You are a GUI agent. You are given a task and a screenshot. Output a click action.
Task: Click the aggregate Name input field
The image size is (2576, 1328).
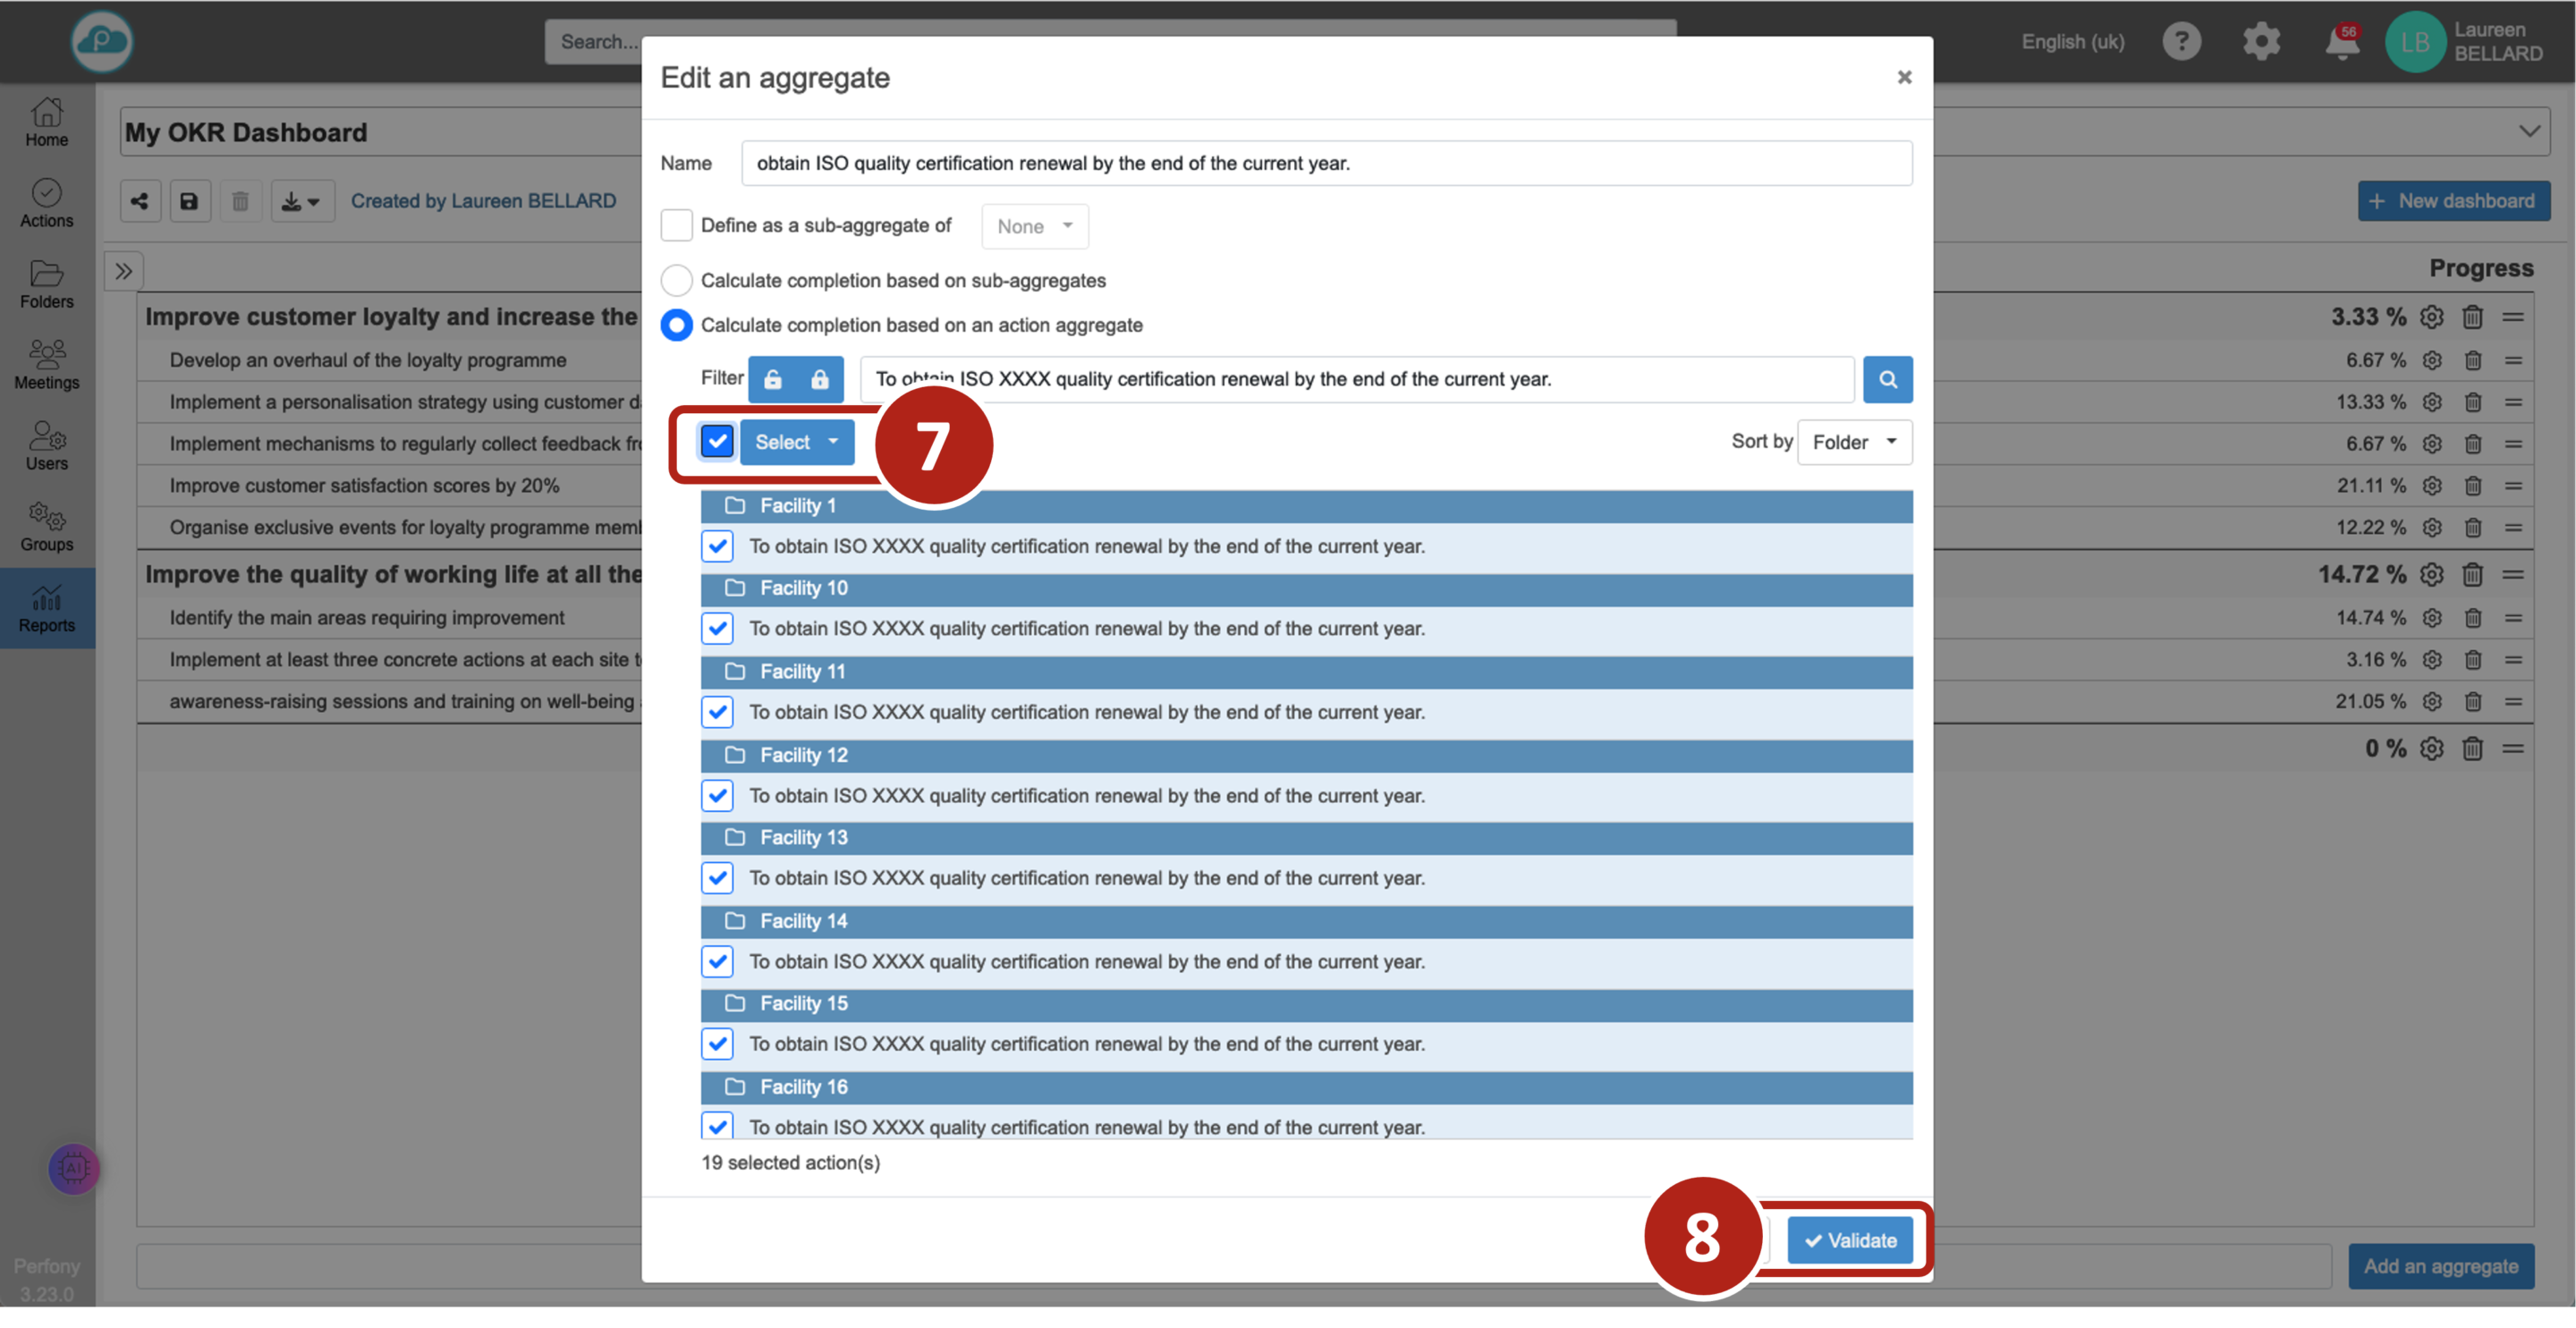(1326, 163)
